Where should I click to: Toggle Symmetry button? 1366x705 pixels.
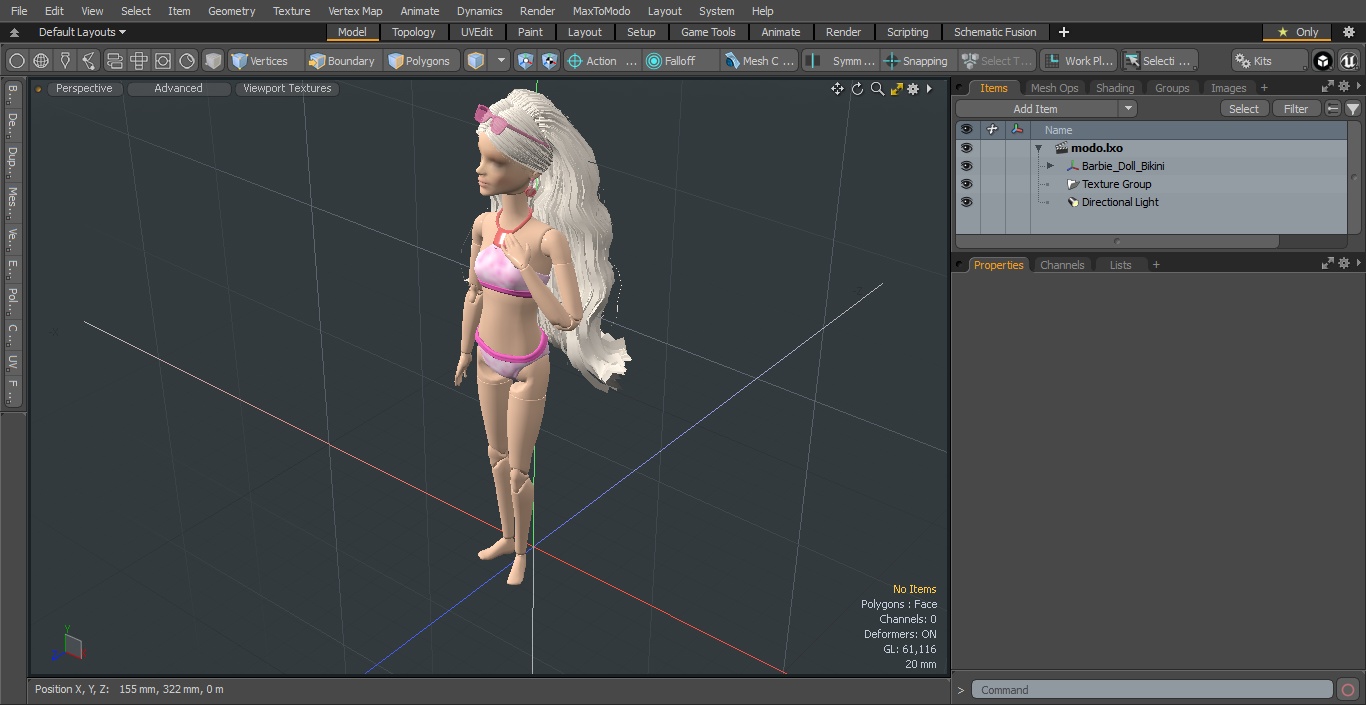click(842, 61)
